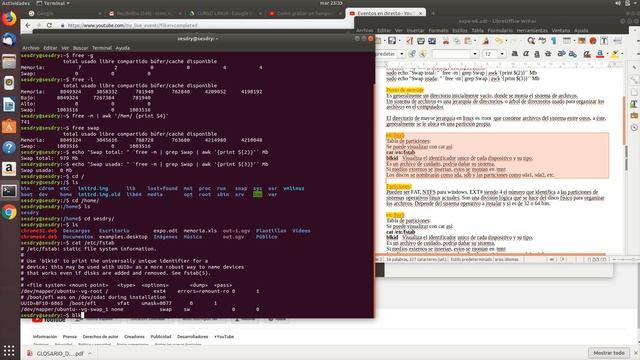This screenshot has width=640, height=360.
Task: Open Buscar menu in terminal window
Action: tap(80, 48)
